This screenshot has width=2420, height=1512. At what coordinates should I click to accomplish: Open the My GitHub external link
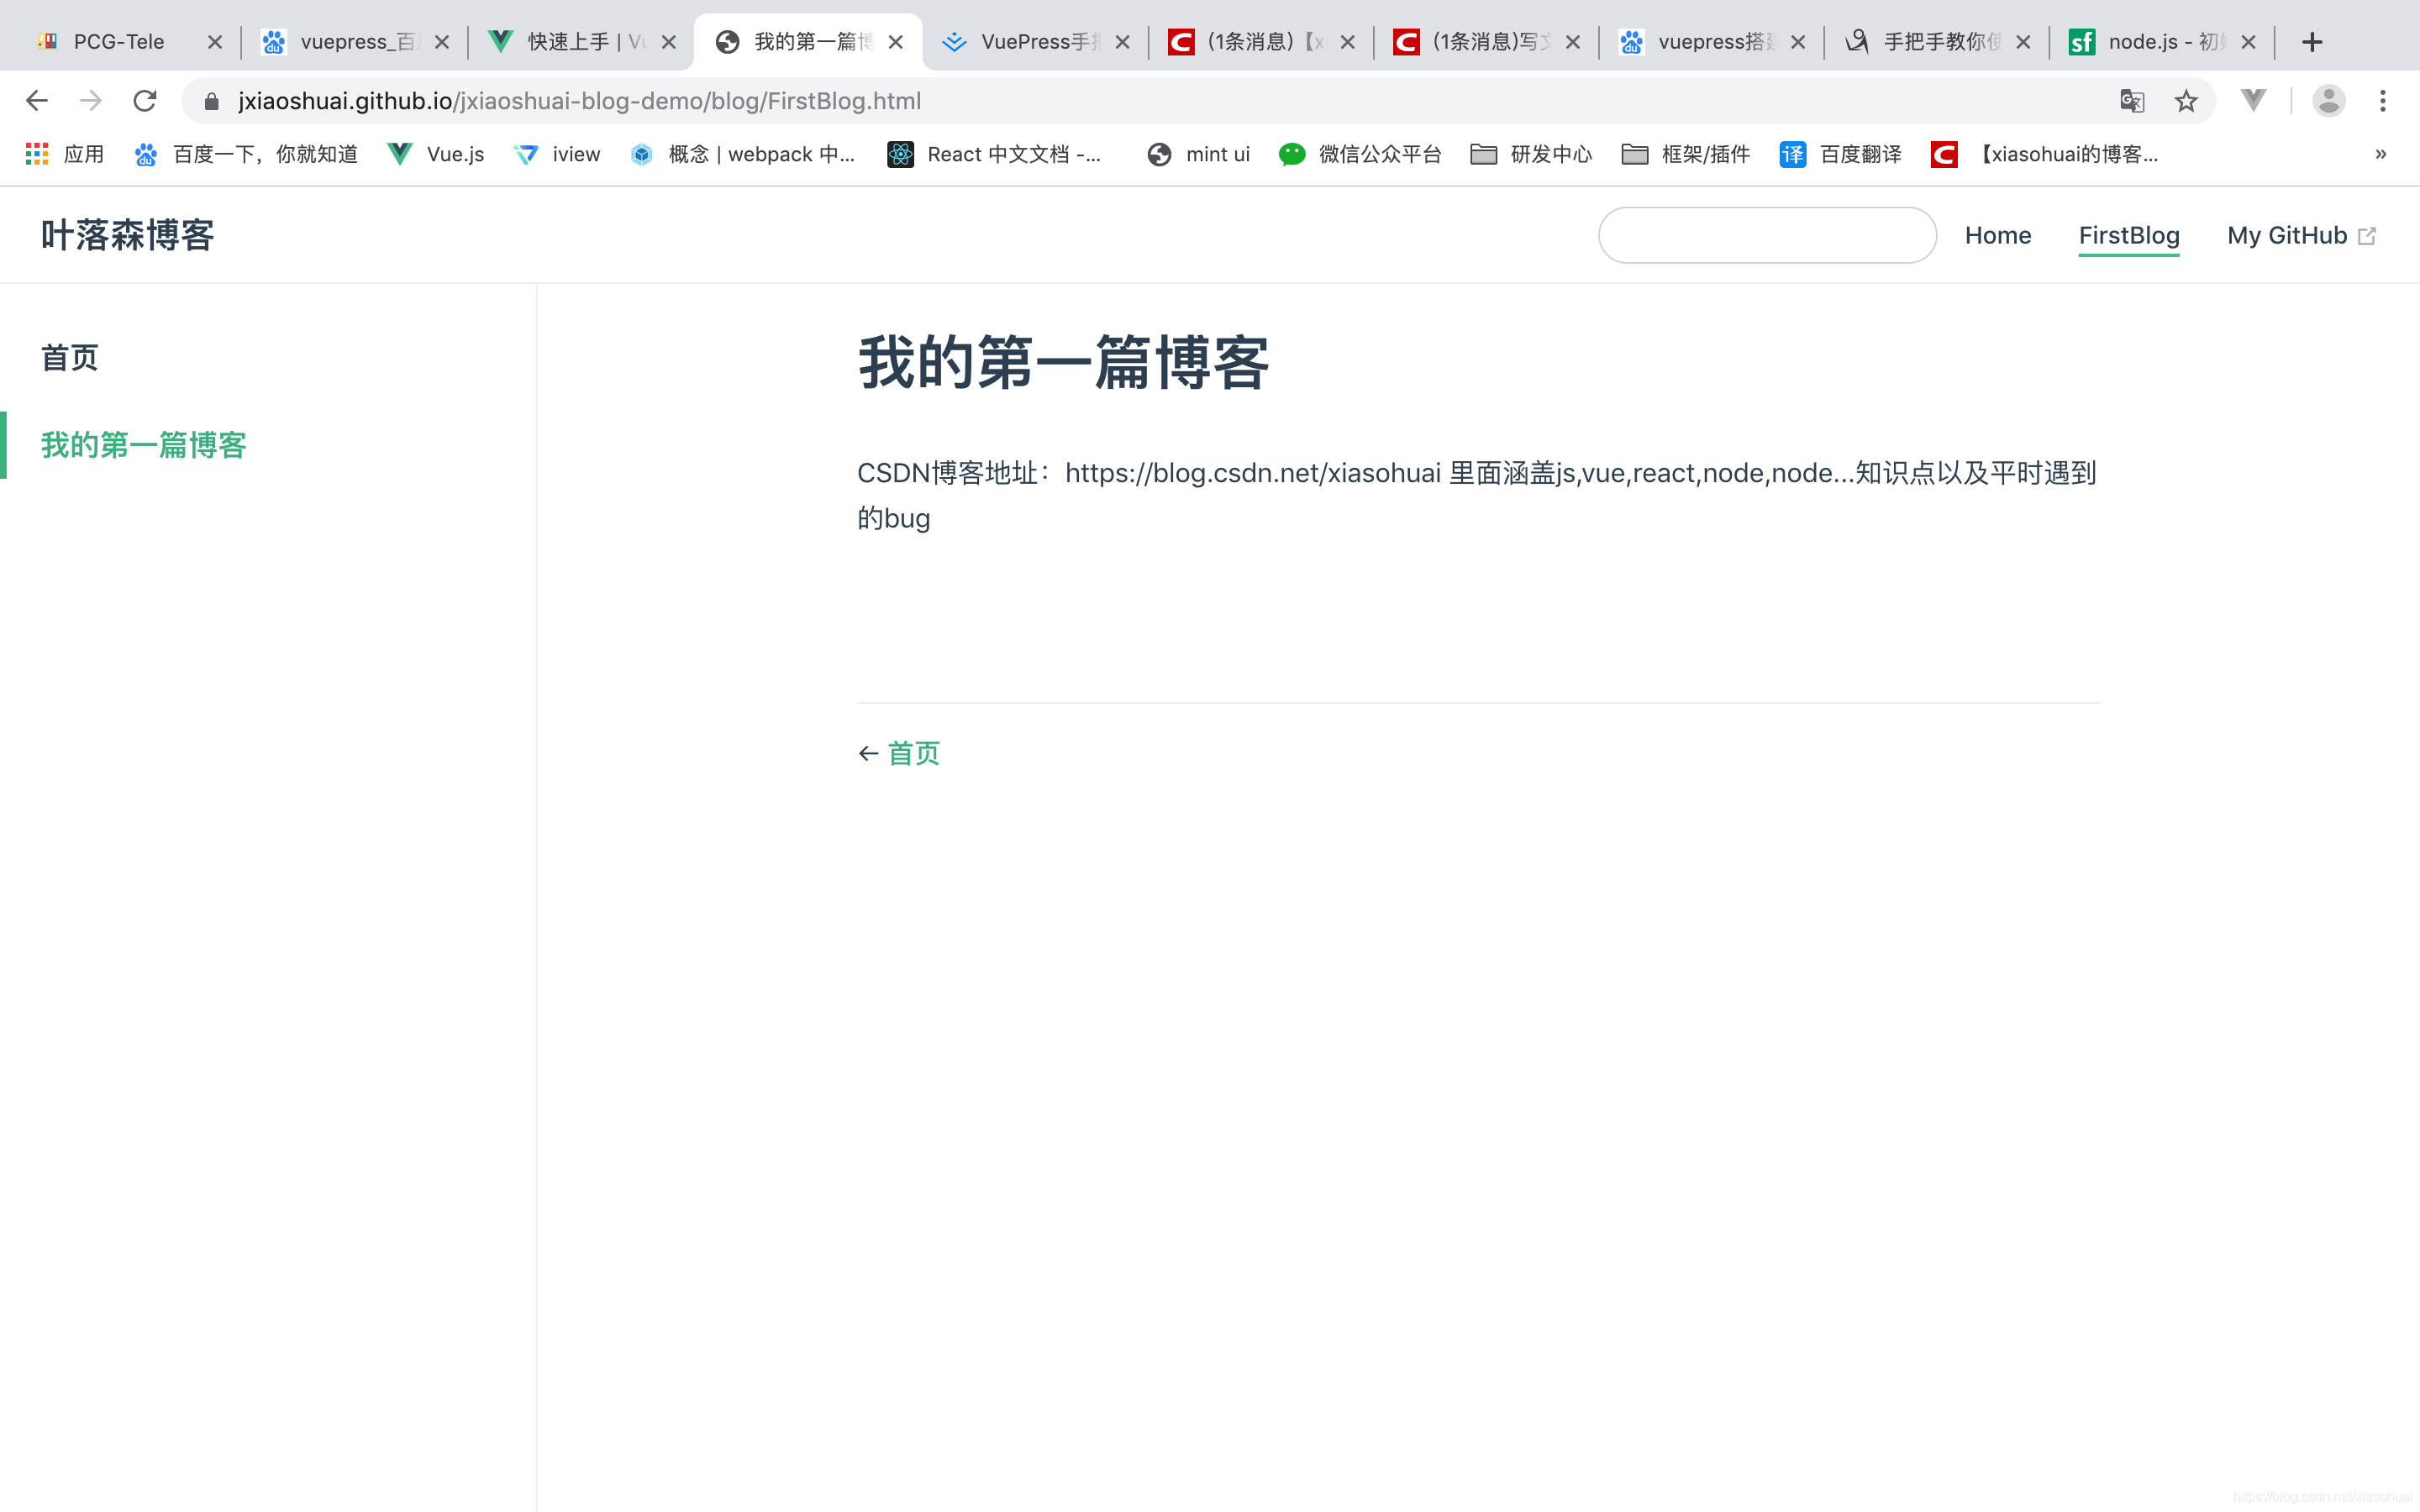[x=2301, y=235]
